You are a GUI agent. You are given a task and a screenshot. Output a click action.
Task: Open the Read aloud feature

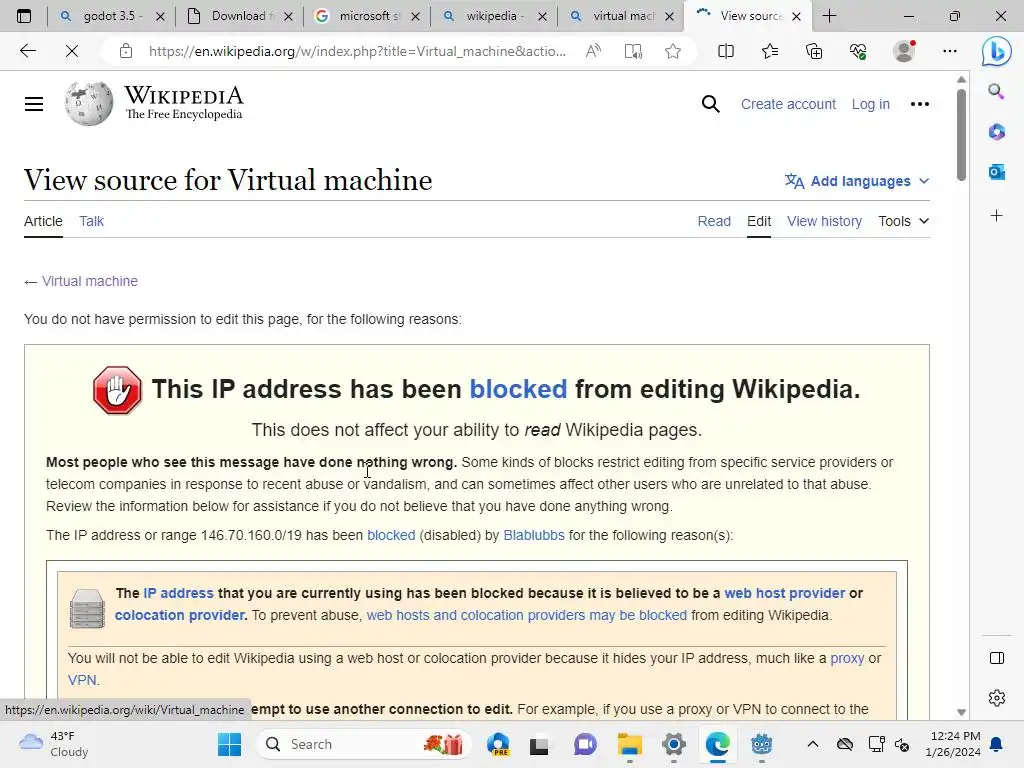593,51
